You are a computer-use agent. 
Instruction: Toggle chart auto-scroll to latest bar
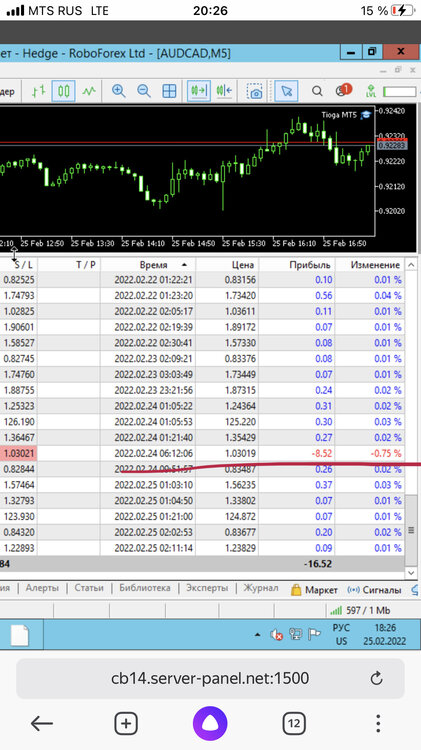199,90
